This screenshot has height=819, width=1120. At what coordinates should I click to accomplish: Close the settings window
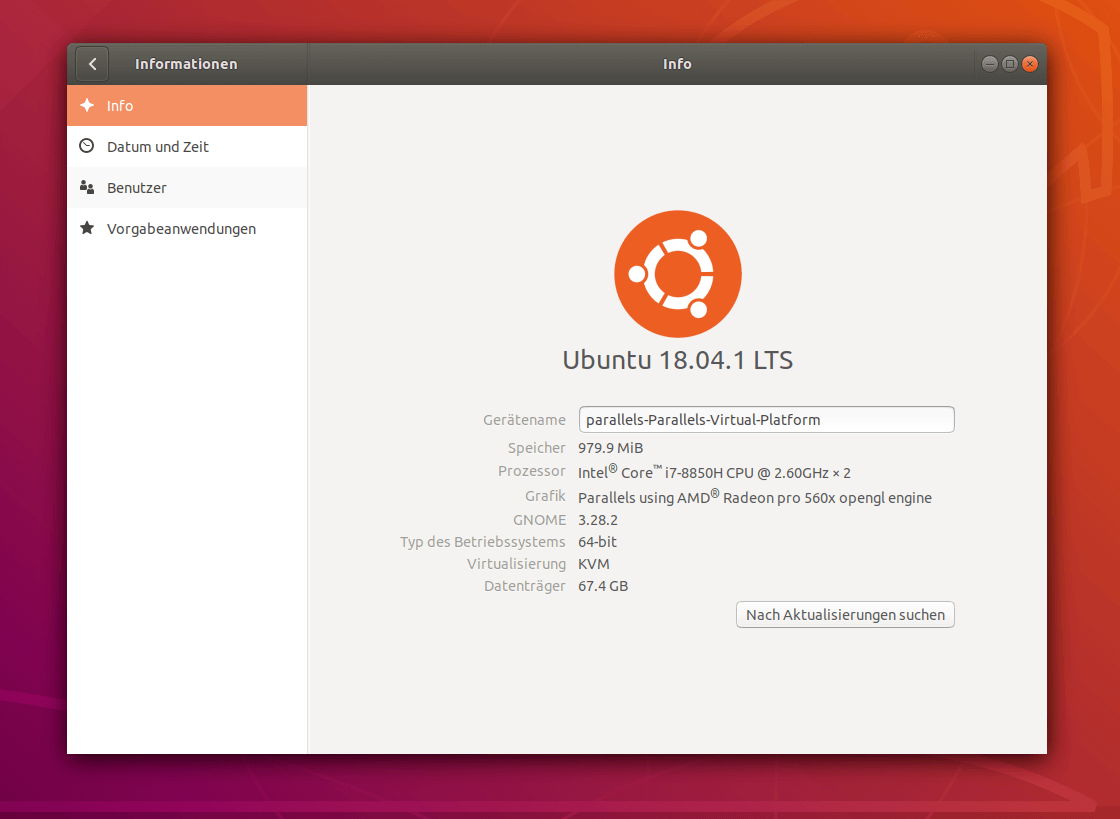(1030, 64)
